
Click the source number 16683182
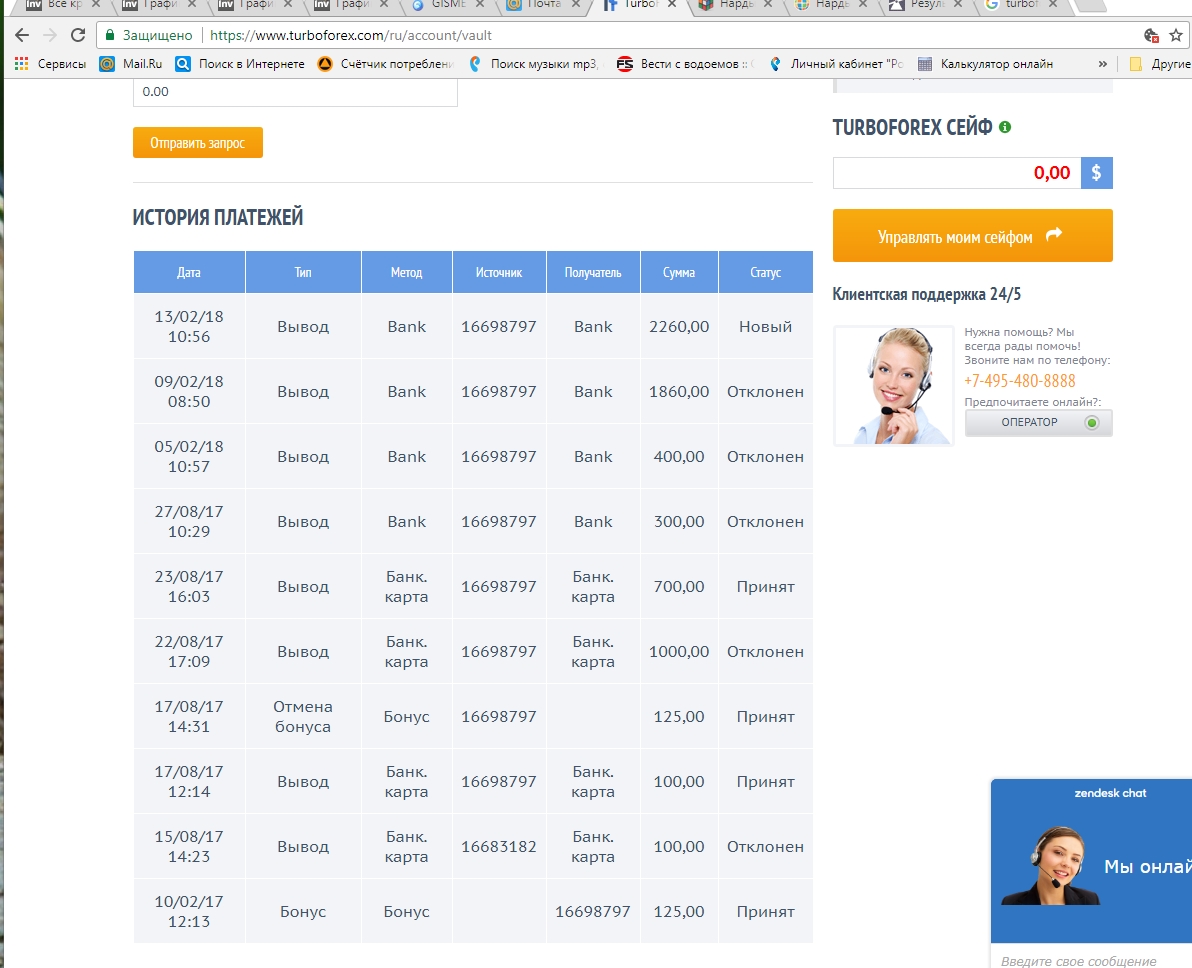pos(499,846)
